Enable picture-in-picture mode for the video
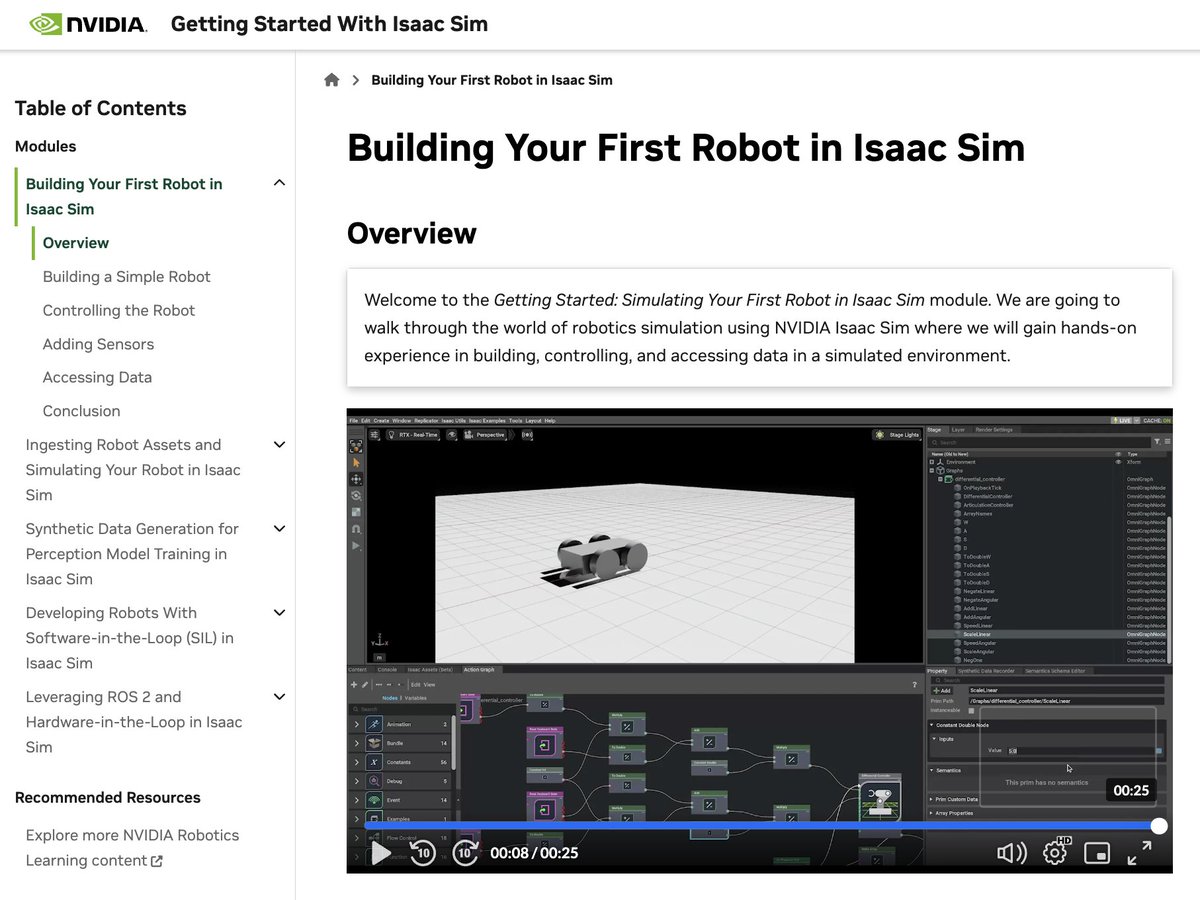Screen dimensions: 1200x900 pyautogui.click(x=1097, y=853)
